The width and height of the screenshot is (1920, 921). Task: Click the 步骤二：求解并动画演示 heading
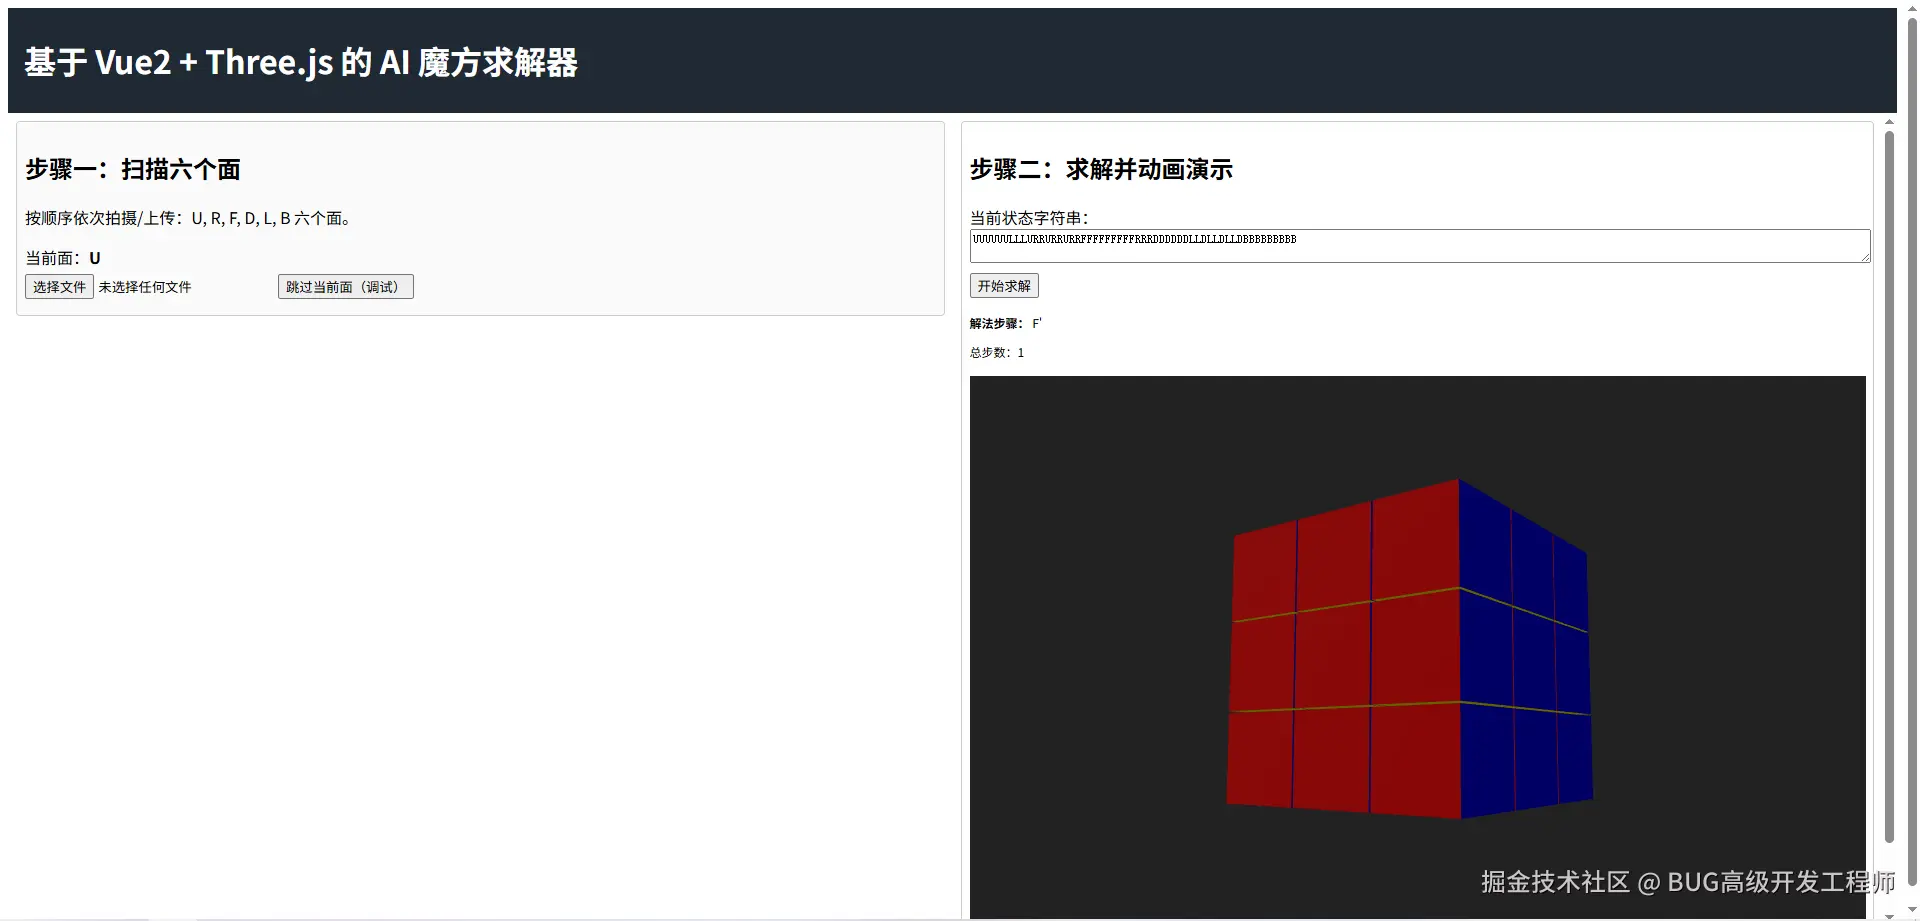click(1101, 169)
